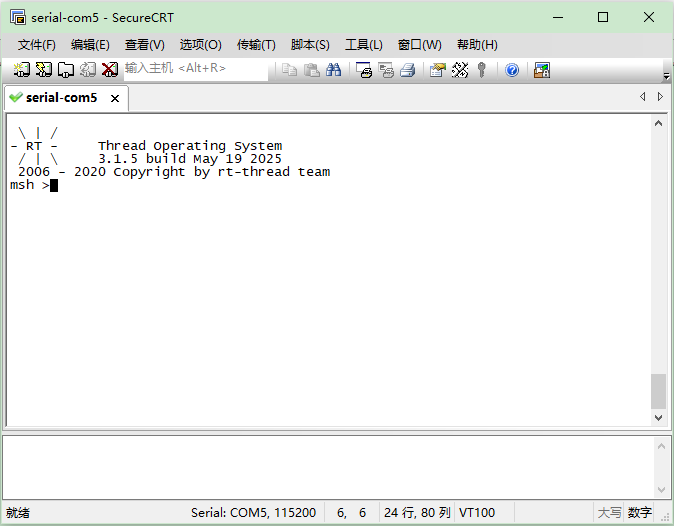Click 'Thread Operating System' banner text
The width and height of the screenshot is (674, 526).
point(190,146)
